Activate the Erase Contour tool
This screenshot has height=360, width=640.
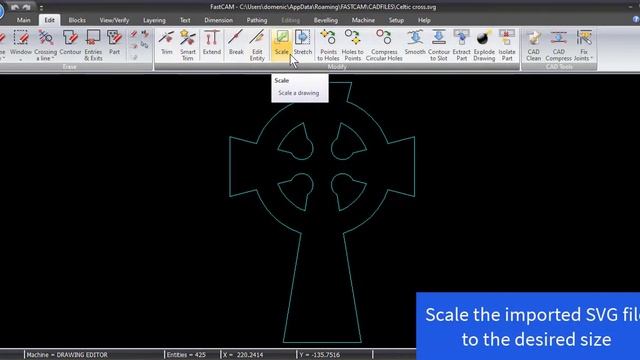click(70, 43)
